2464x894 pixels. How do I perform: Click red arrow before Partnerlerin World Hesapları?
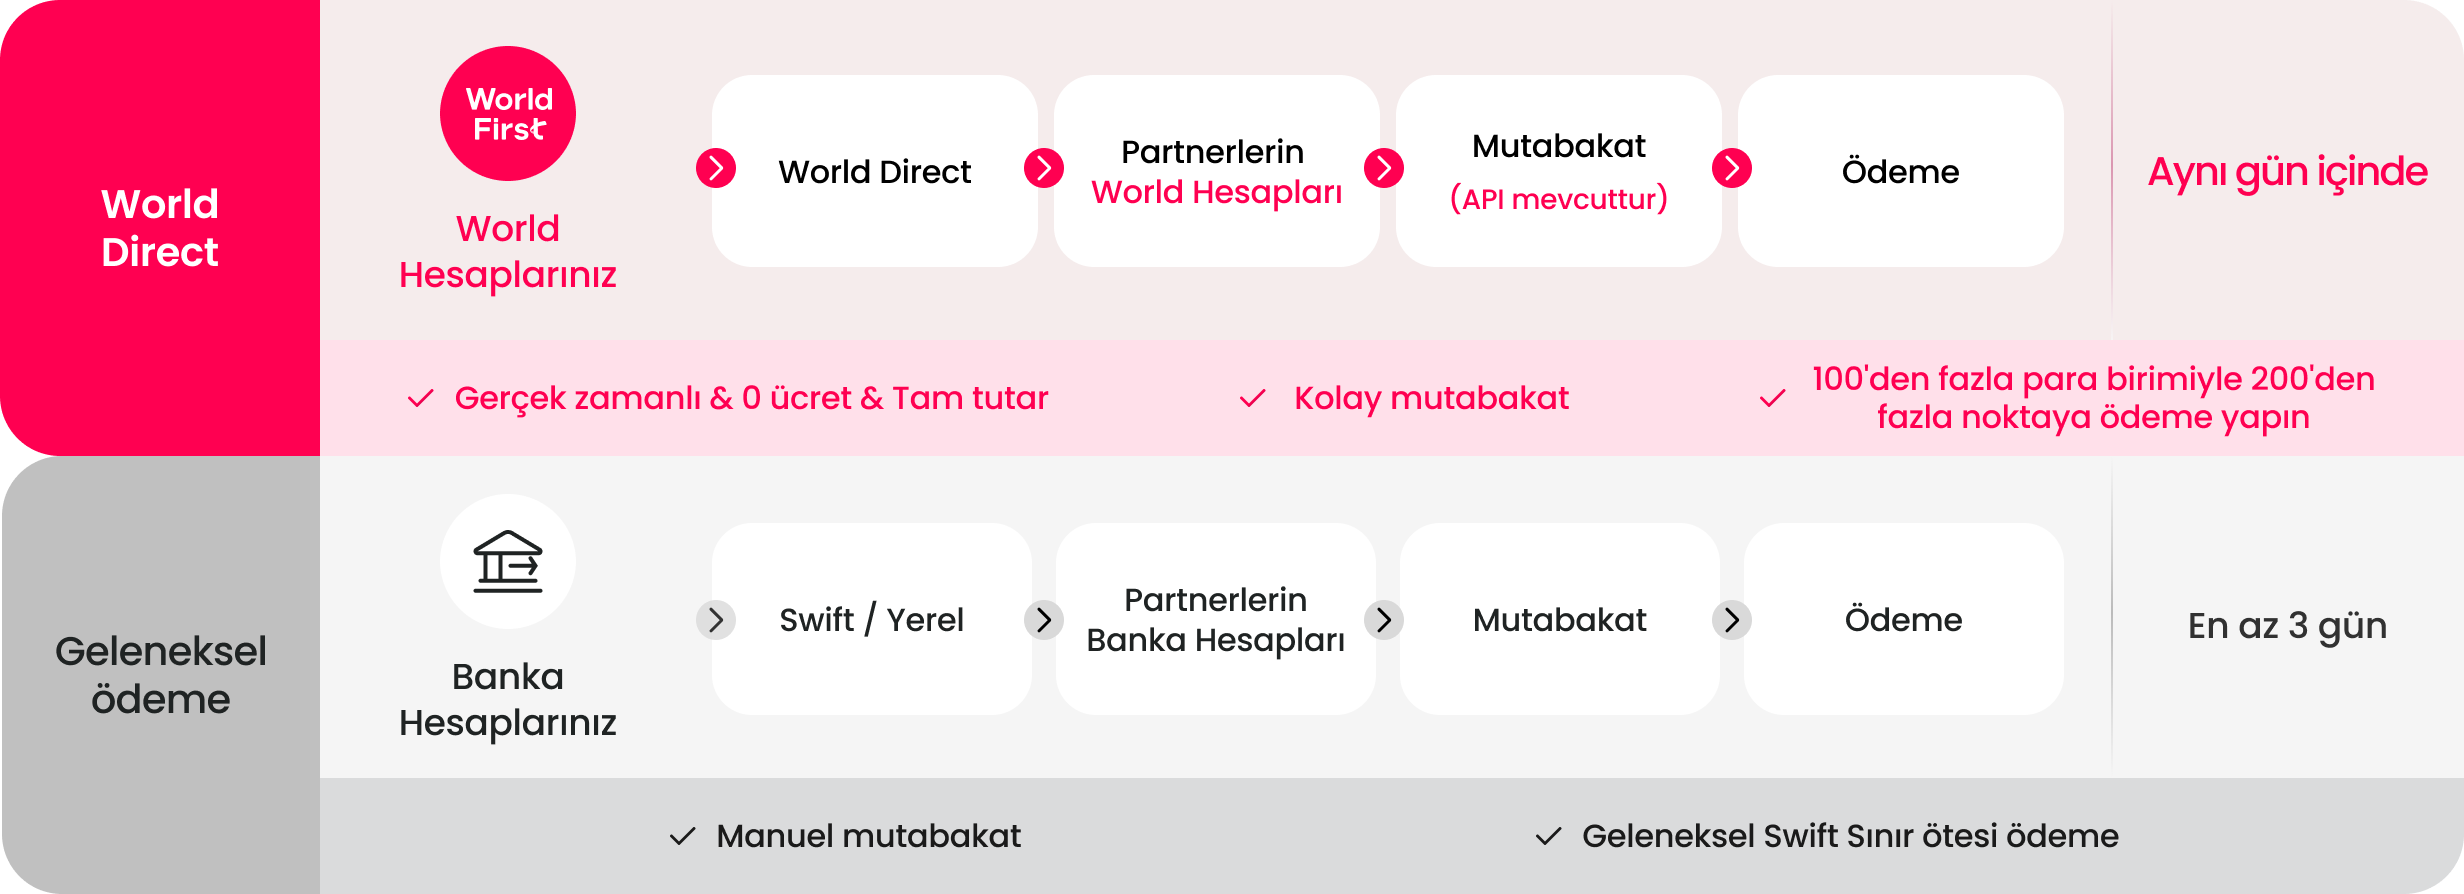(1044, 168)
